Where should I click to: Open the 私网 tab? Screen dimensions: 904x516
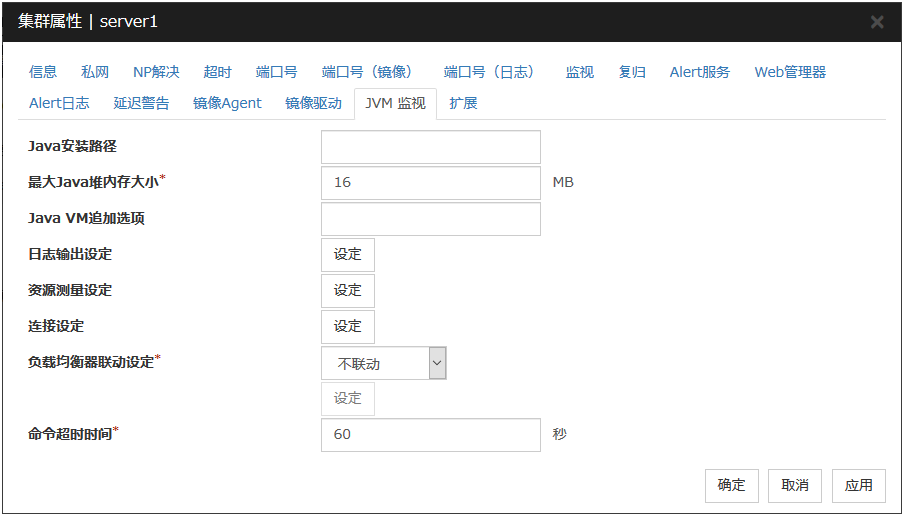click(x=95, y=72)
